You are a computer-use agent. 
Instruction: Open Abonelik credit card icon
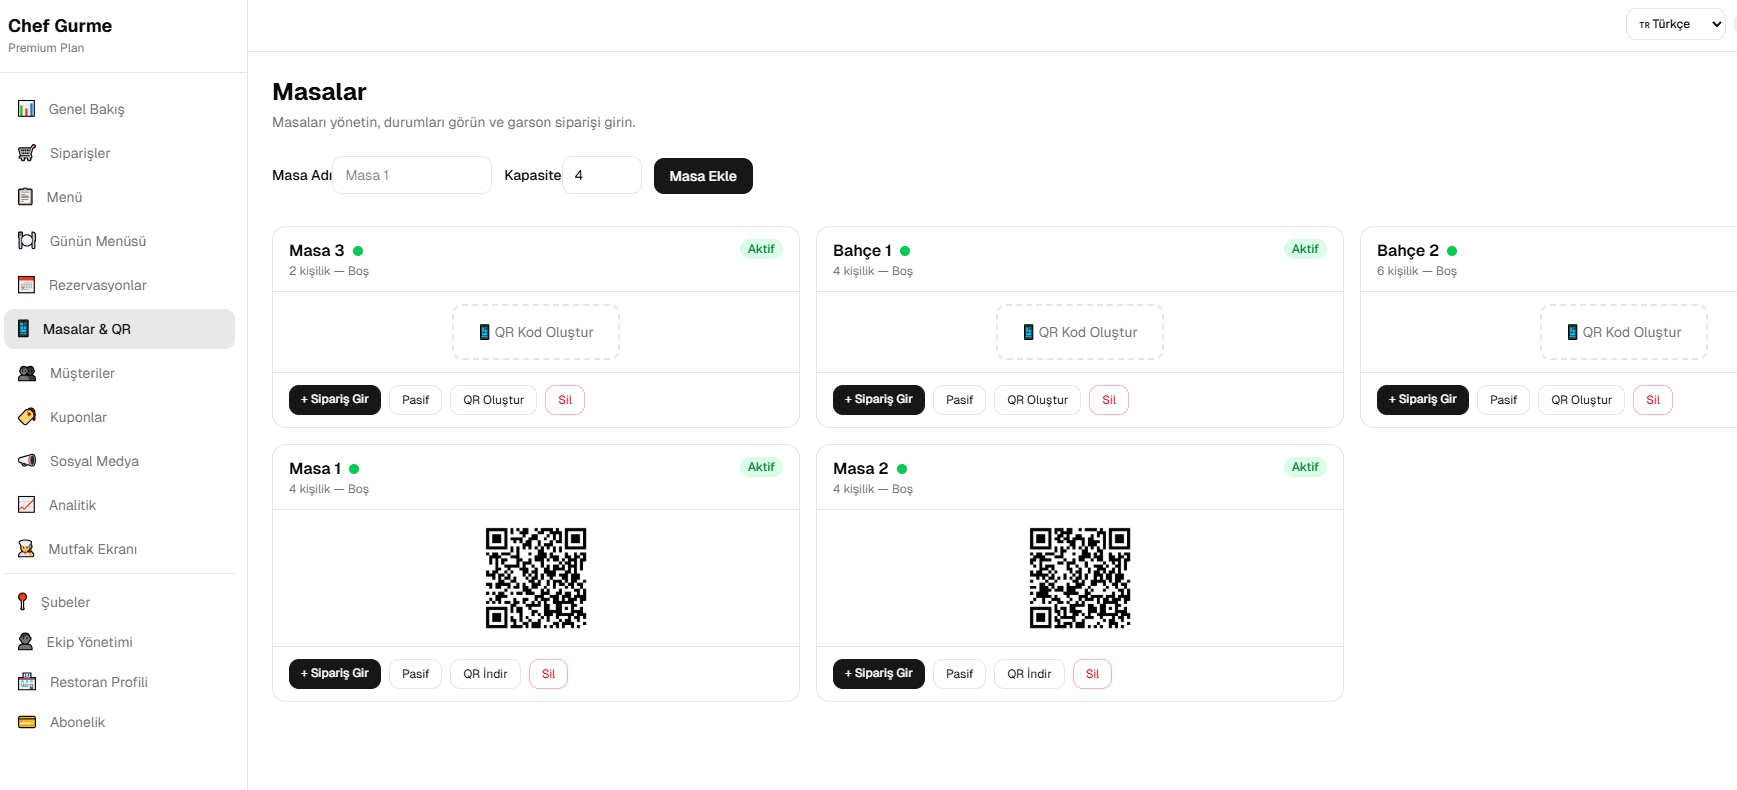click(27, 722)
